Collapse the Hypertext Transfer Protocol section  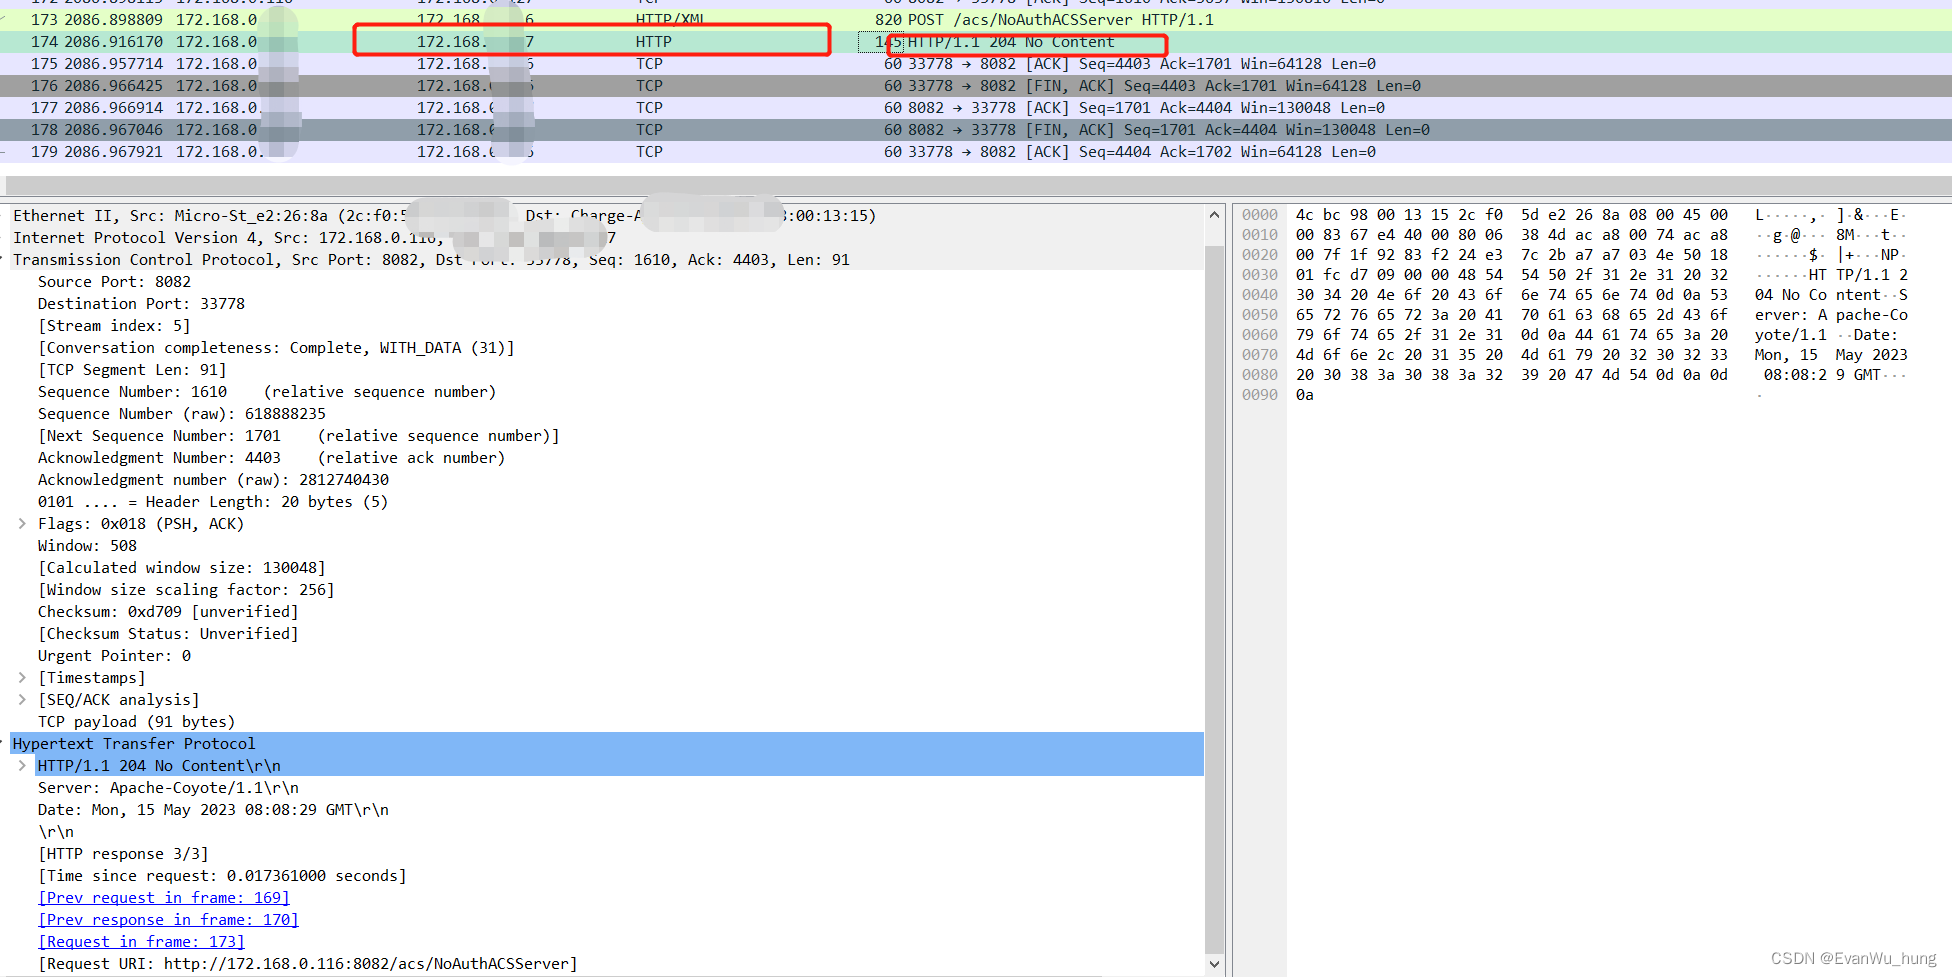click(4, 743)
